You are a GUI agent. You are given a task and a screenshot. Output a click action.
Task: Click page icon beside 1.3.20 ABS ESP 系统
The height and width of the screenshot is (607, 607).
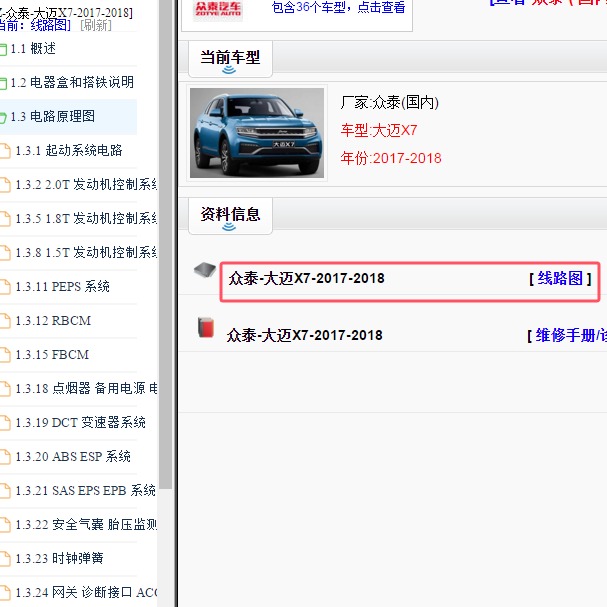5,457
